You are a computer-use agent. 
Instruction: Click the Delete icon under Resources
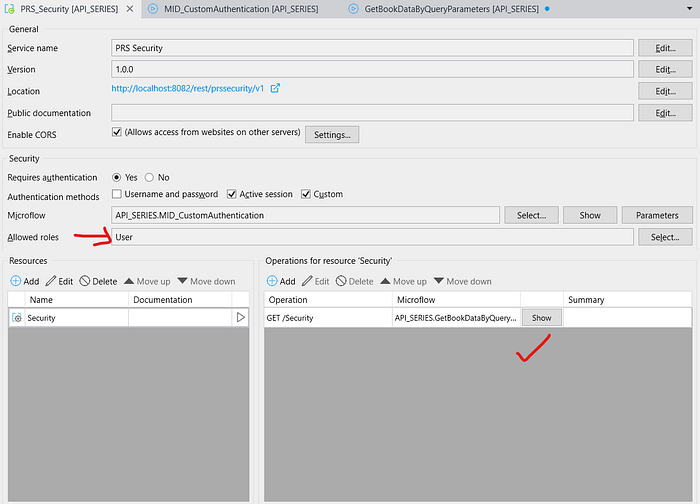point(86,281)
